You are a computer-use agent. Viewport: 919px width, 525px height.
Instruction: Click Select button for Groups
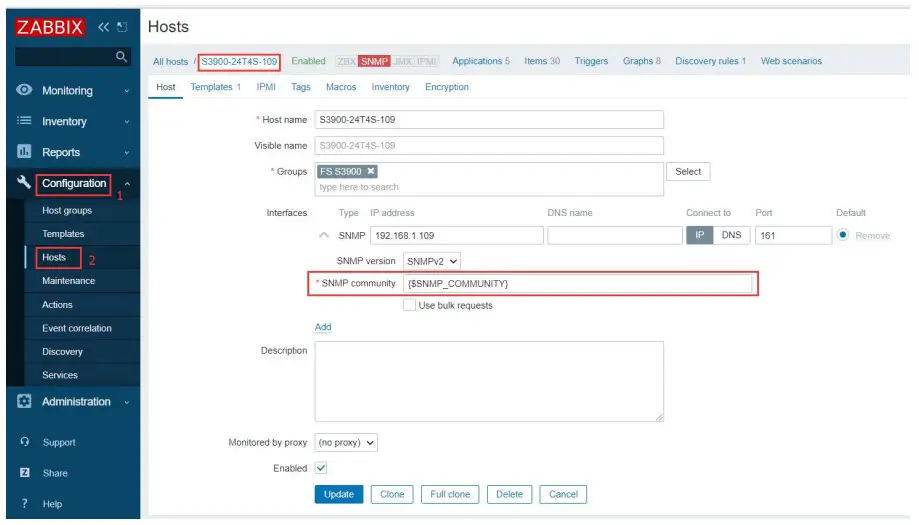pos(688,172)
